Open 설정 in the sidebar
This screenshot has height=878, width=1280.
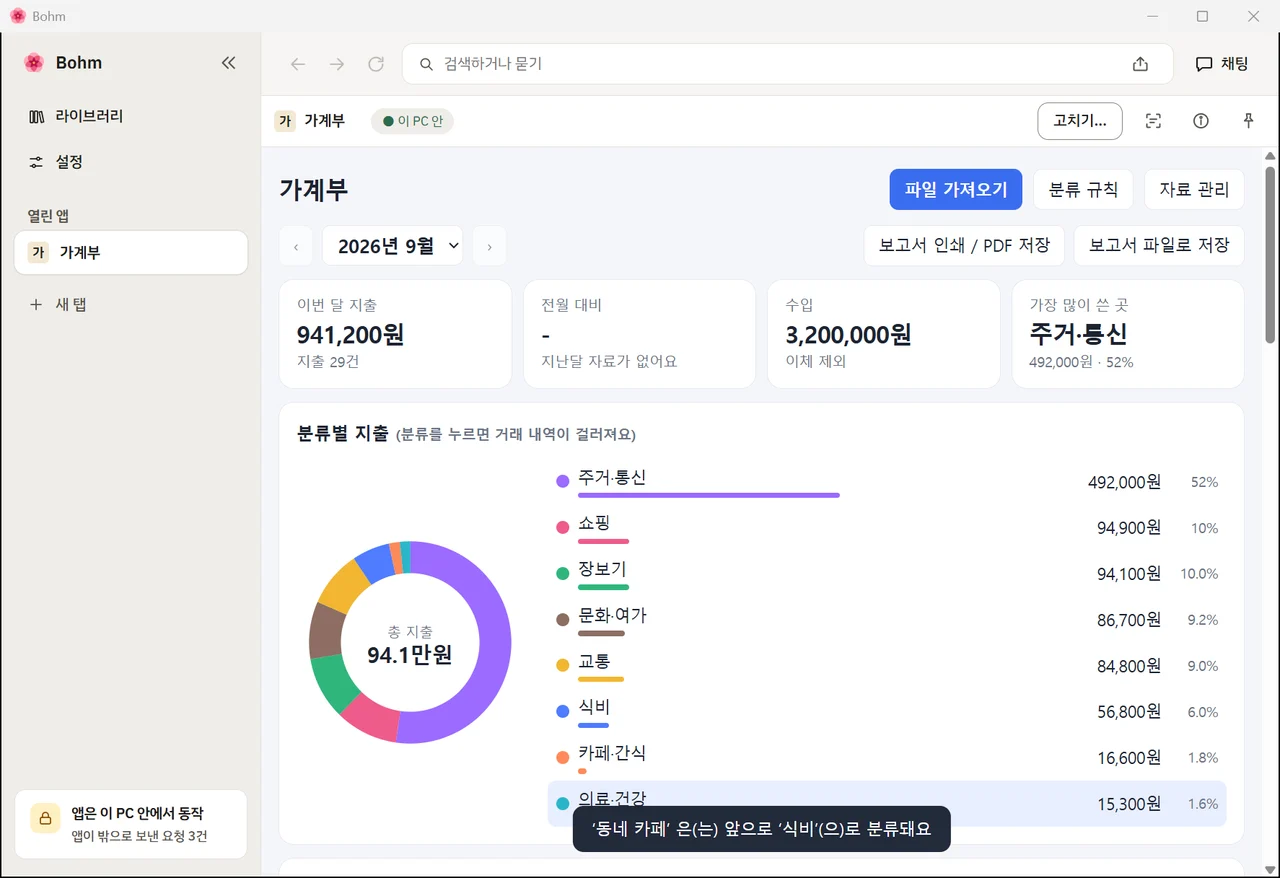pyautogui.click(x=131, y=162)
